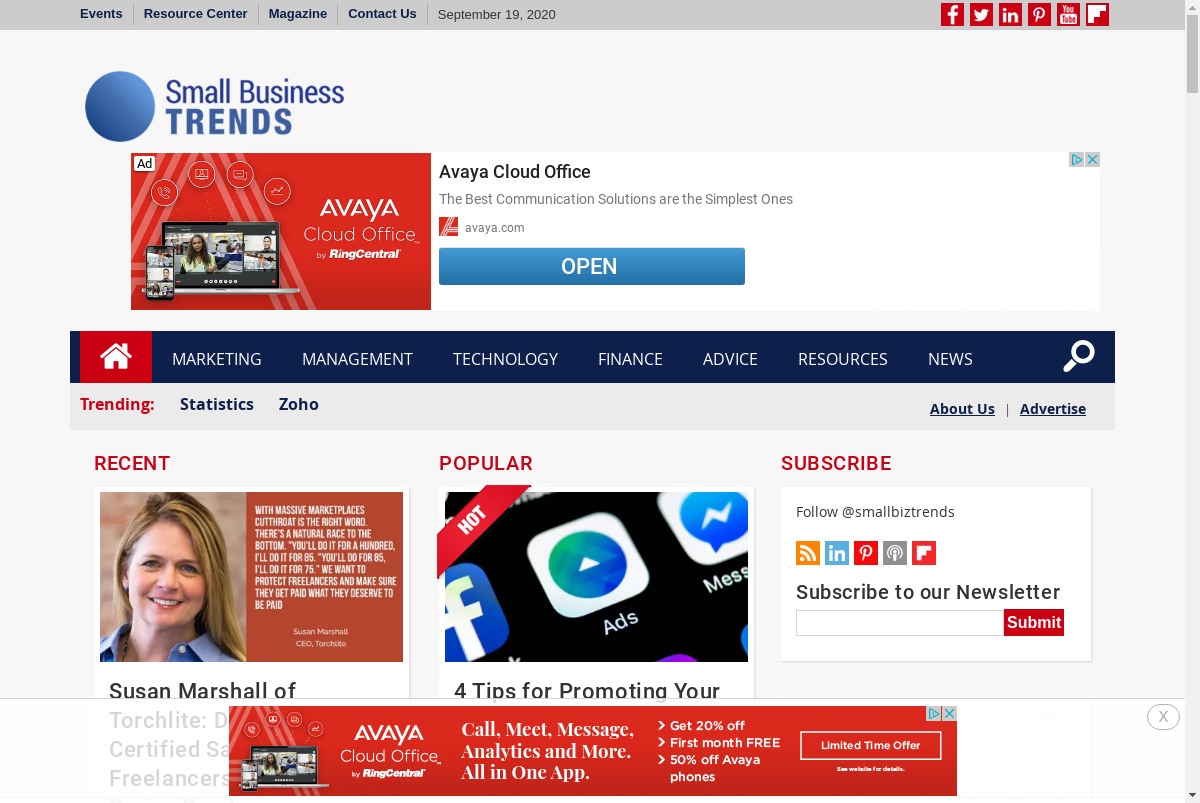The height and width of the screenshot is (803, 1200).
Task: Open Pinterest icon in top bar
Action: pos(1039,14)
